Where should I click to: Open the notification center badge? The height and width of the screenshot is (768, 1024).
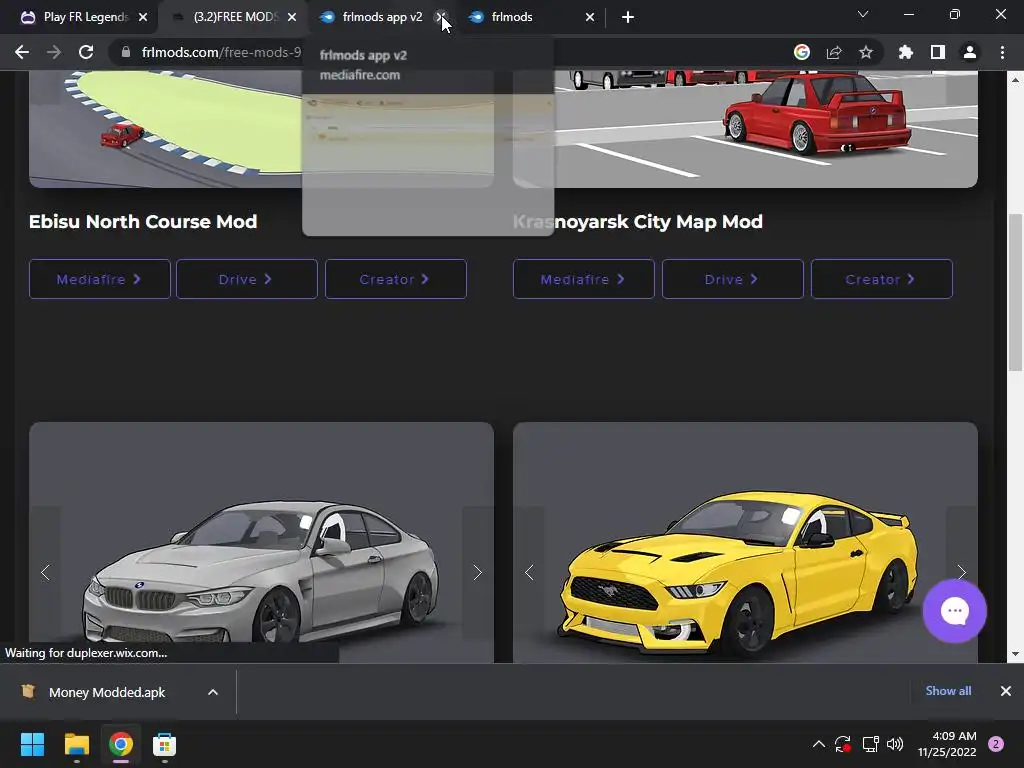pos(996,744)
